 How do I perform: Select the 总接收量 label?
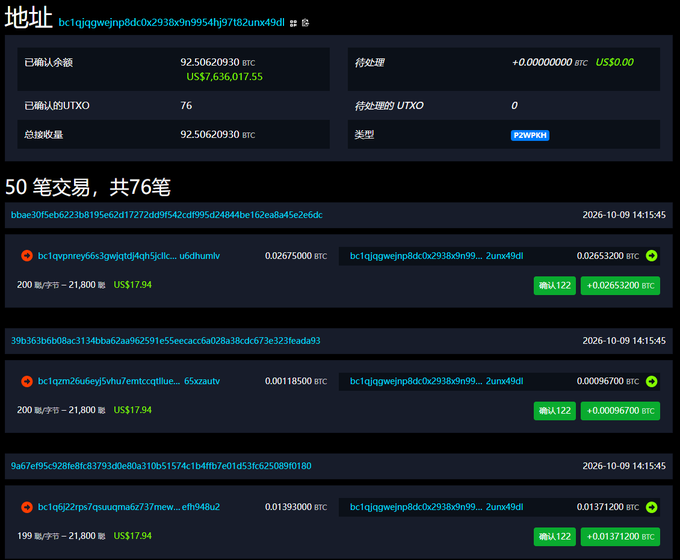coord(44,134)
